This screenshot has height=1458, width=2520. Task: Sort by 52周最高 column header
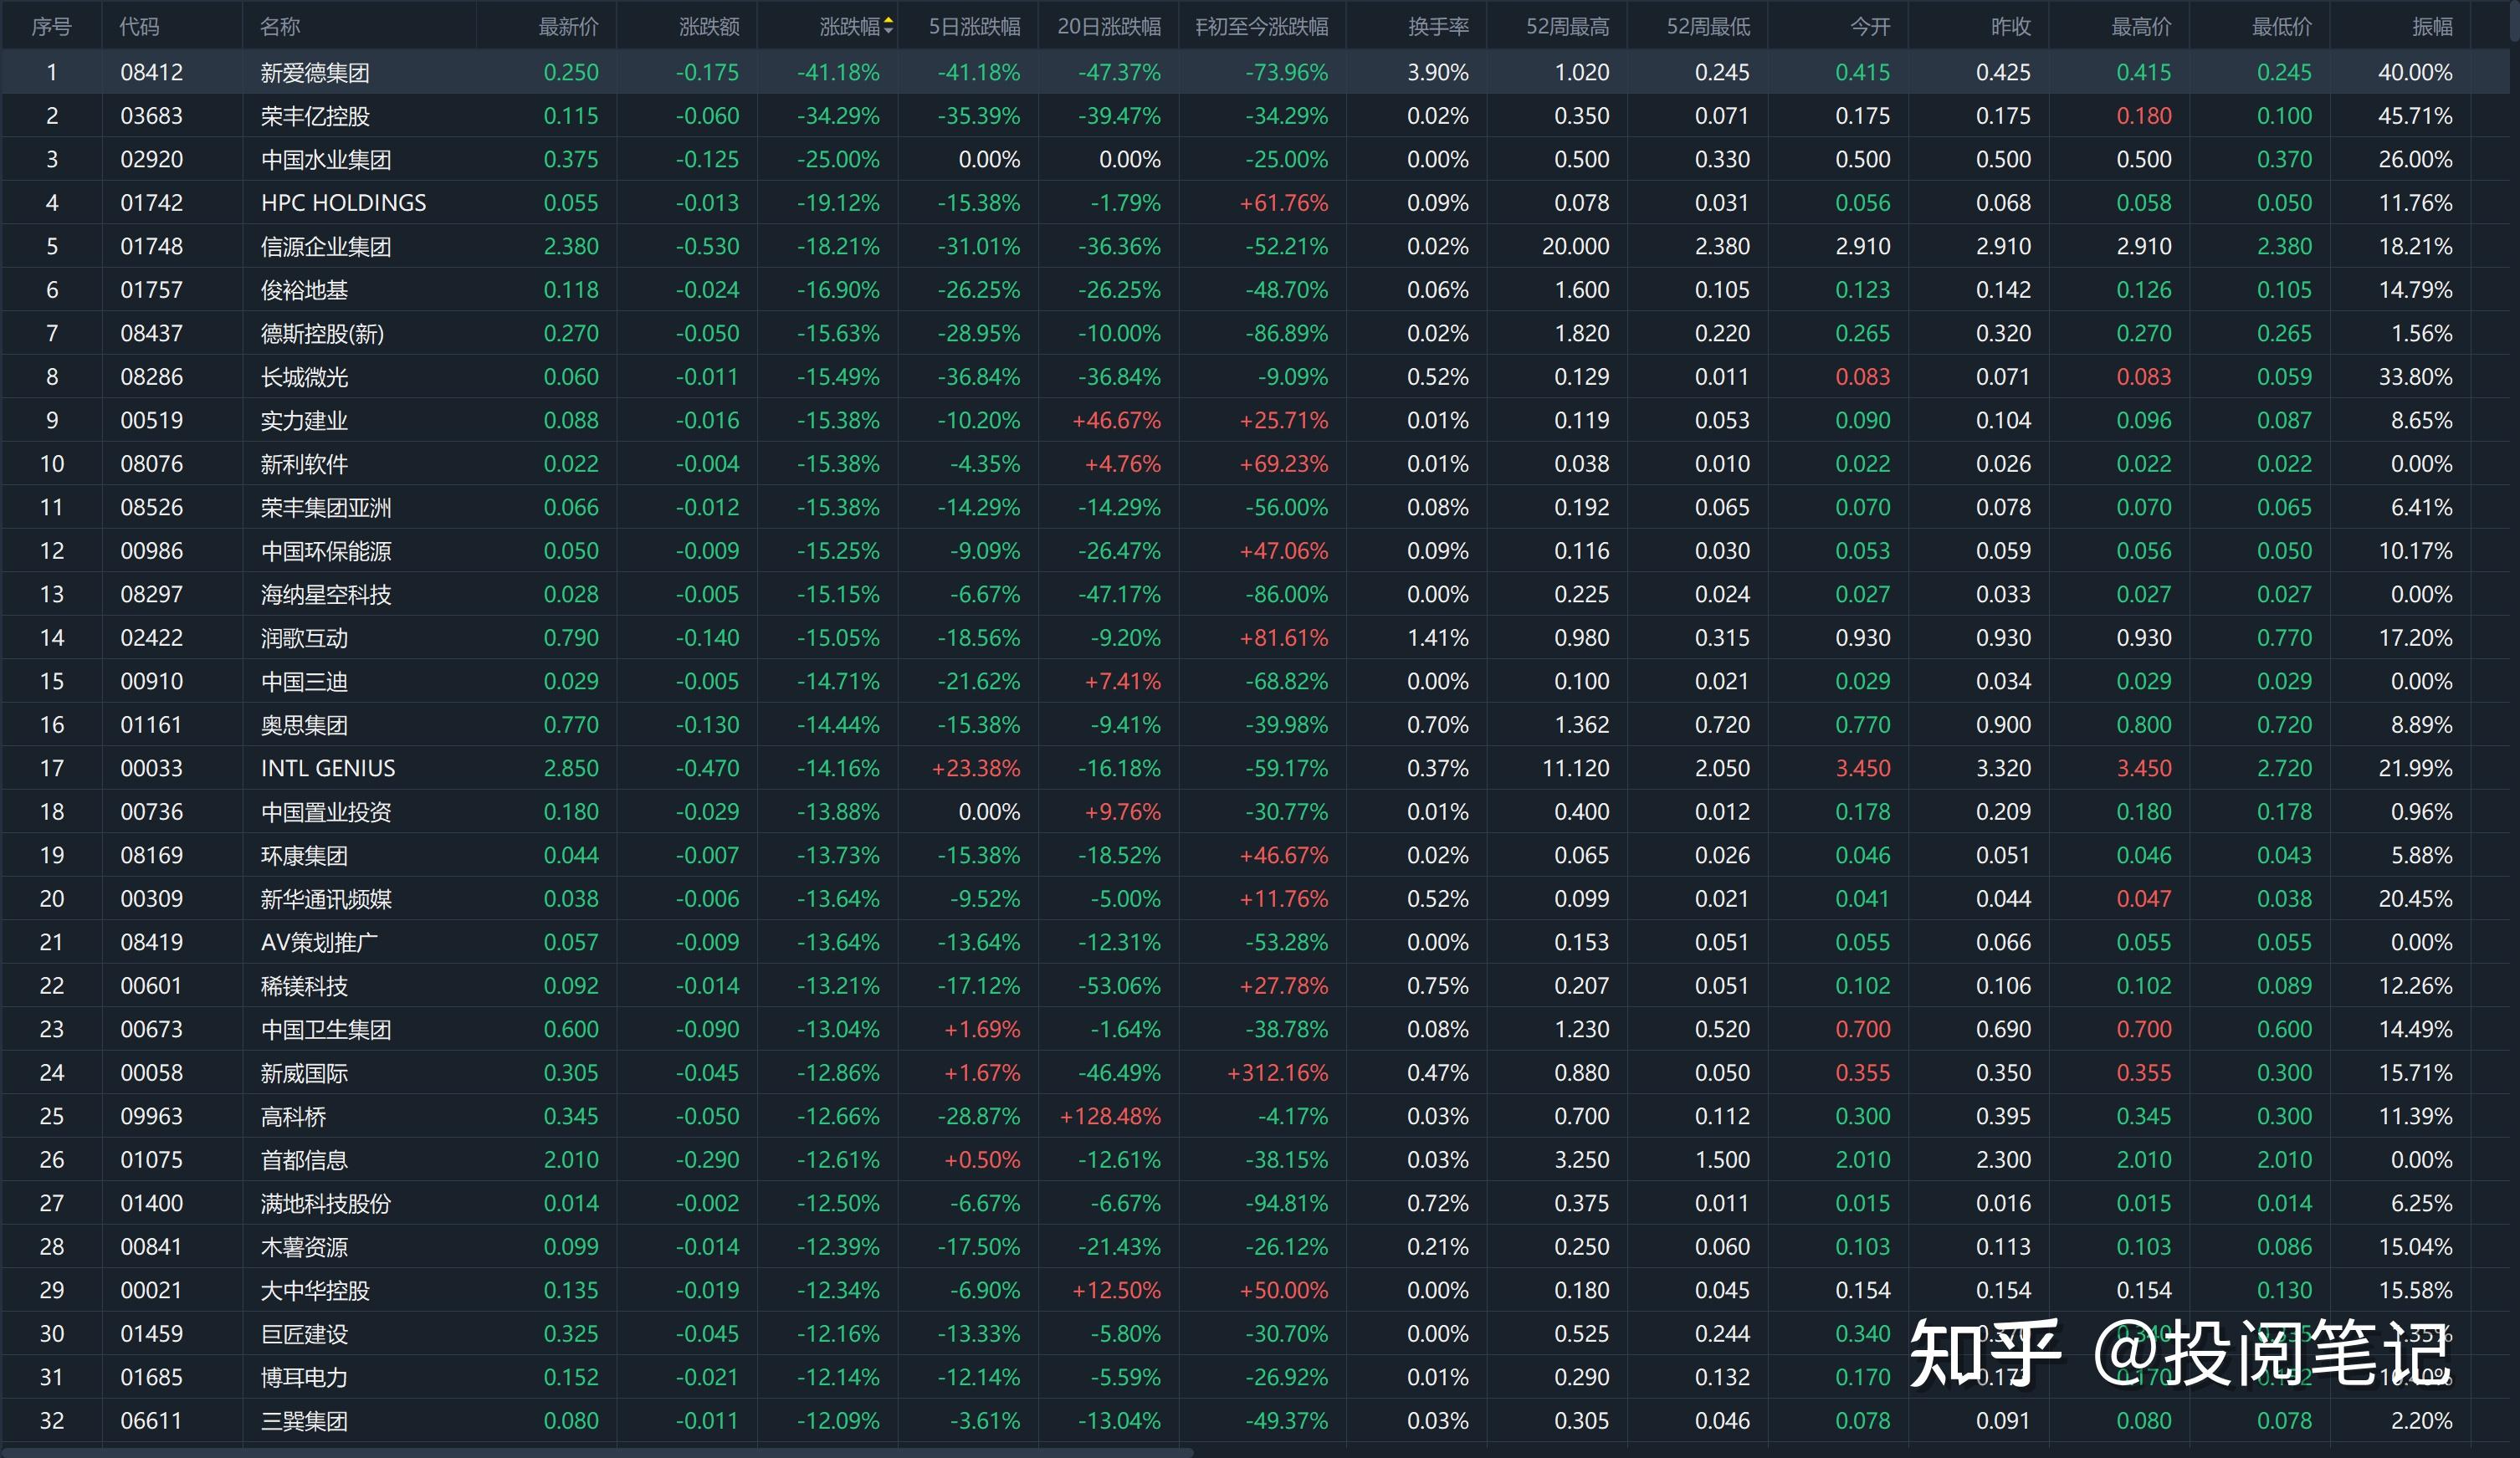click(1567, 27)
